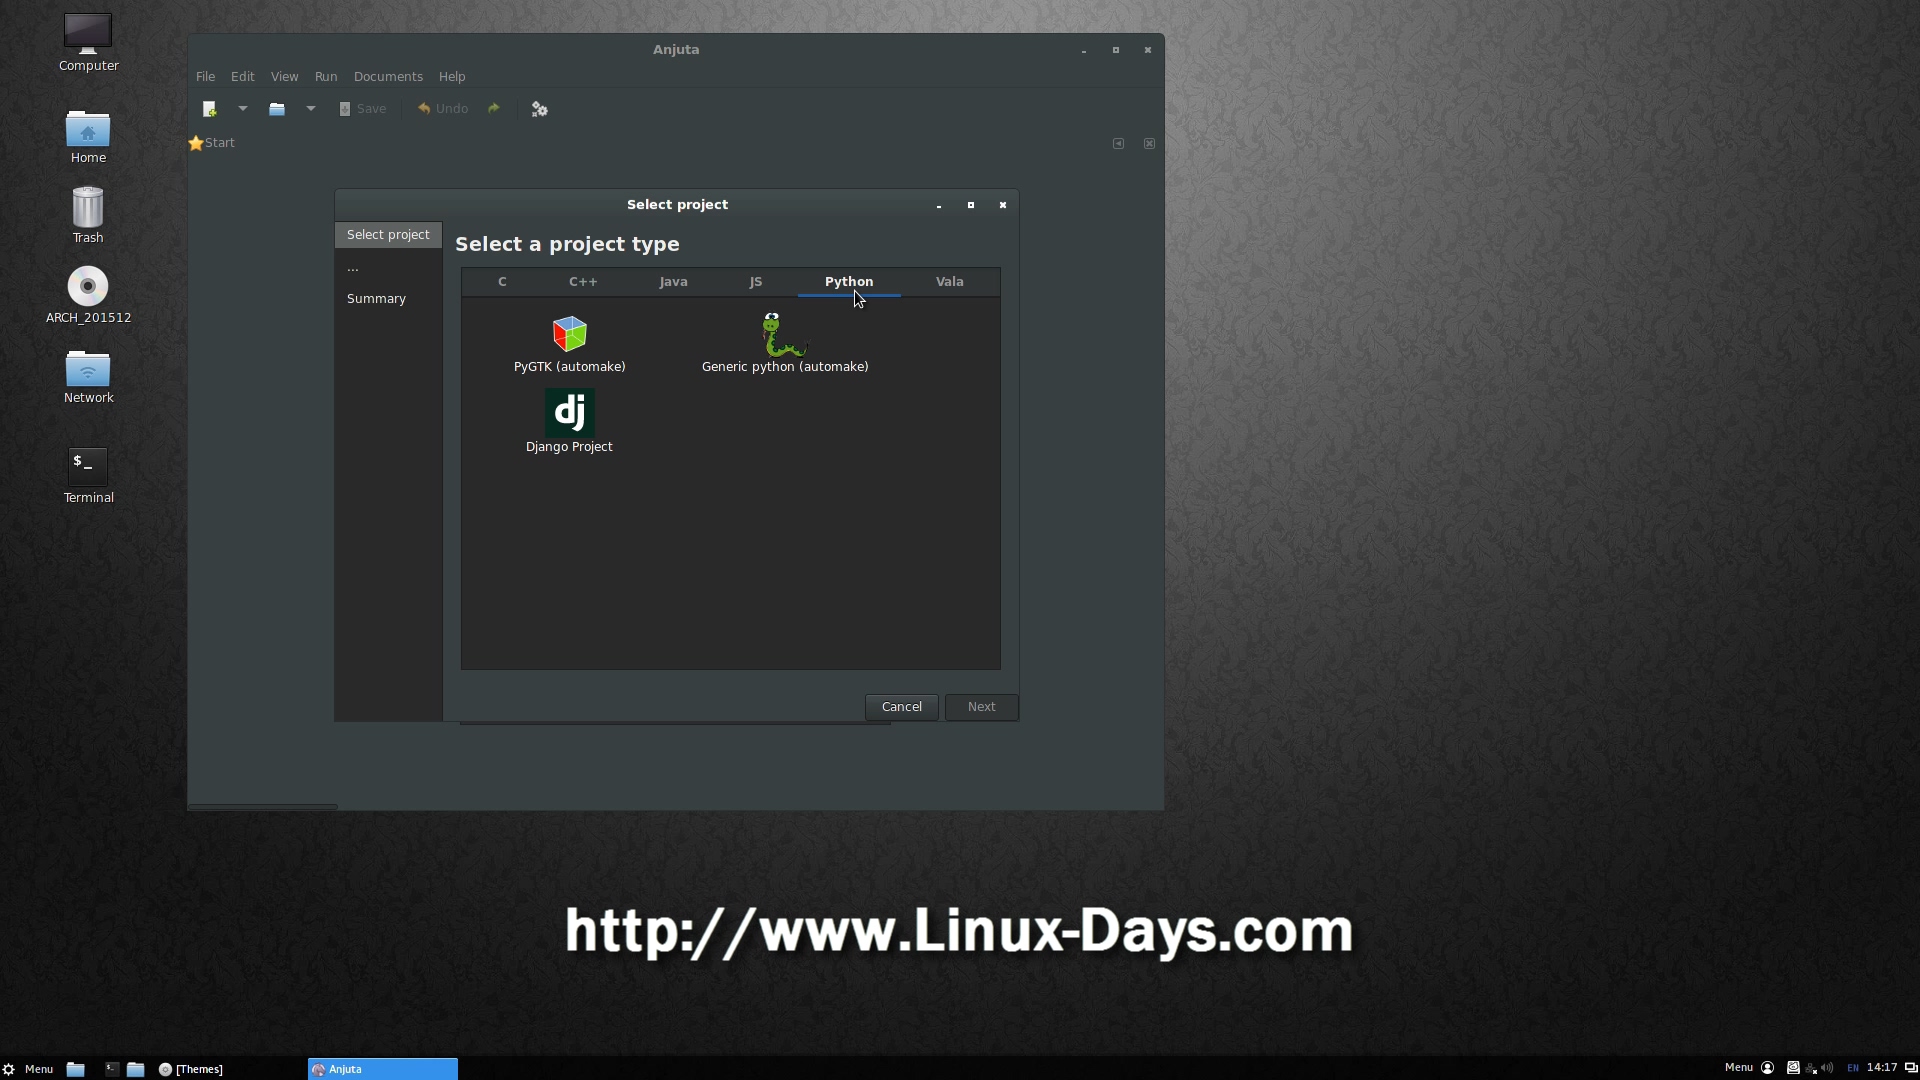The width and height of the screenshot is (1920, 1080).
Task: Click the Save button in toolbar
Action: (363, 109)
